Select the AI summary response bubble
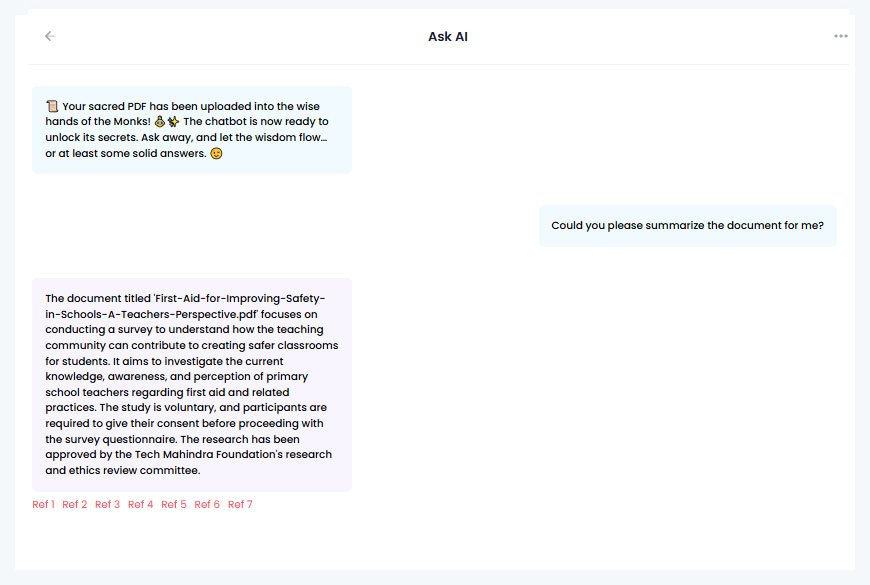Screen dimensions: 870x585 (192, 385)
